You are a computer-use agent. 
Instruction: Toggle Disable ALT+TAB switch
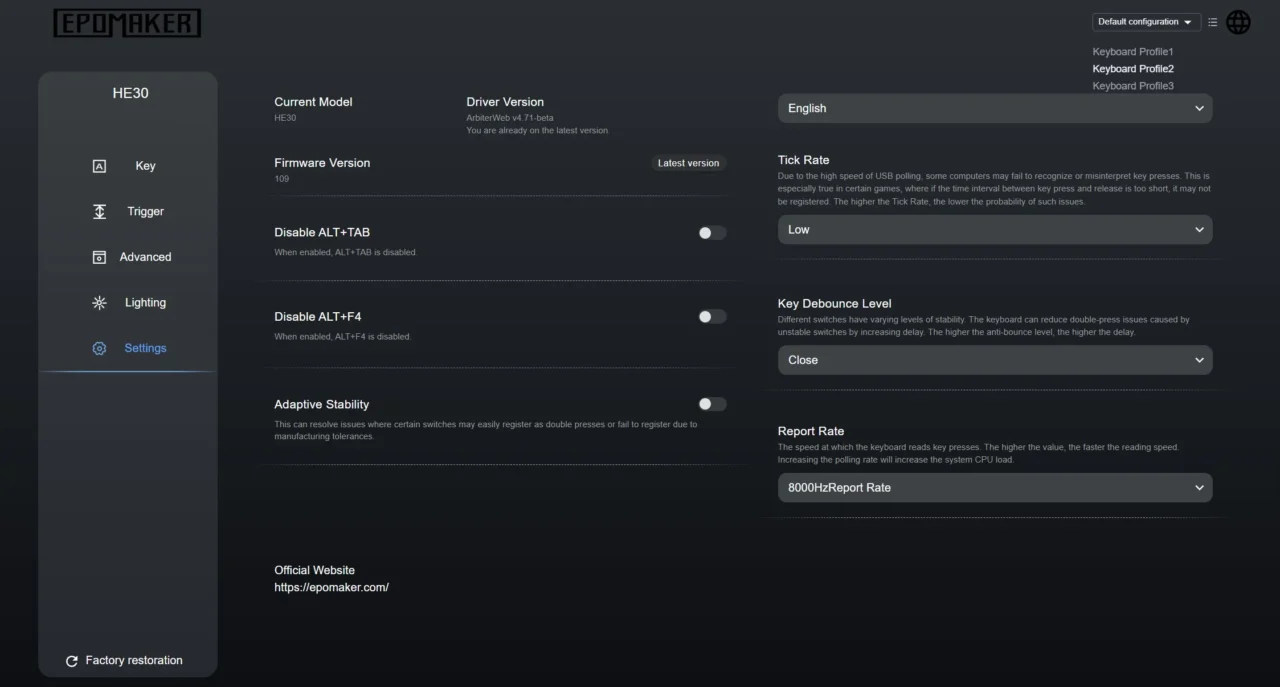[x=712, y=233]
